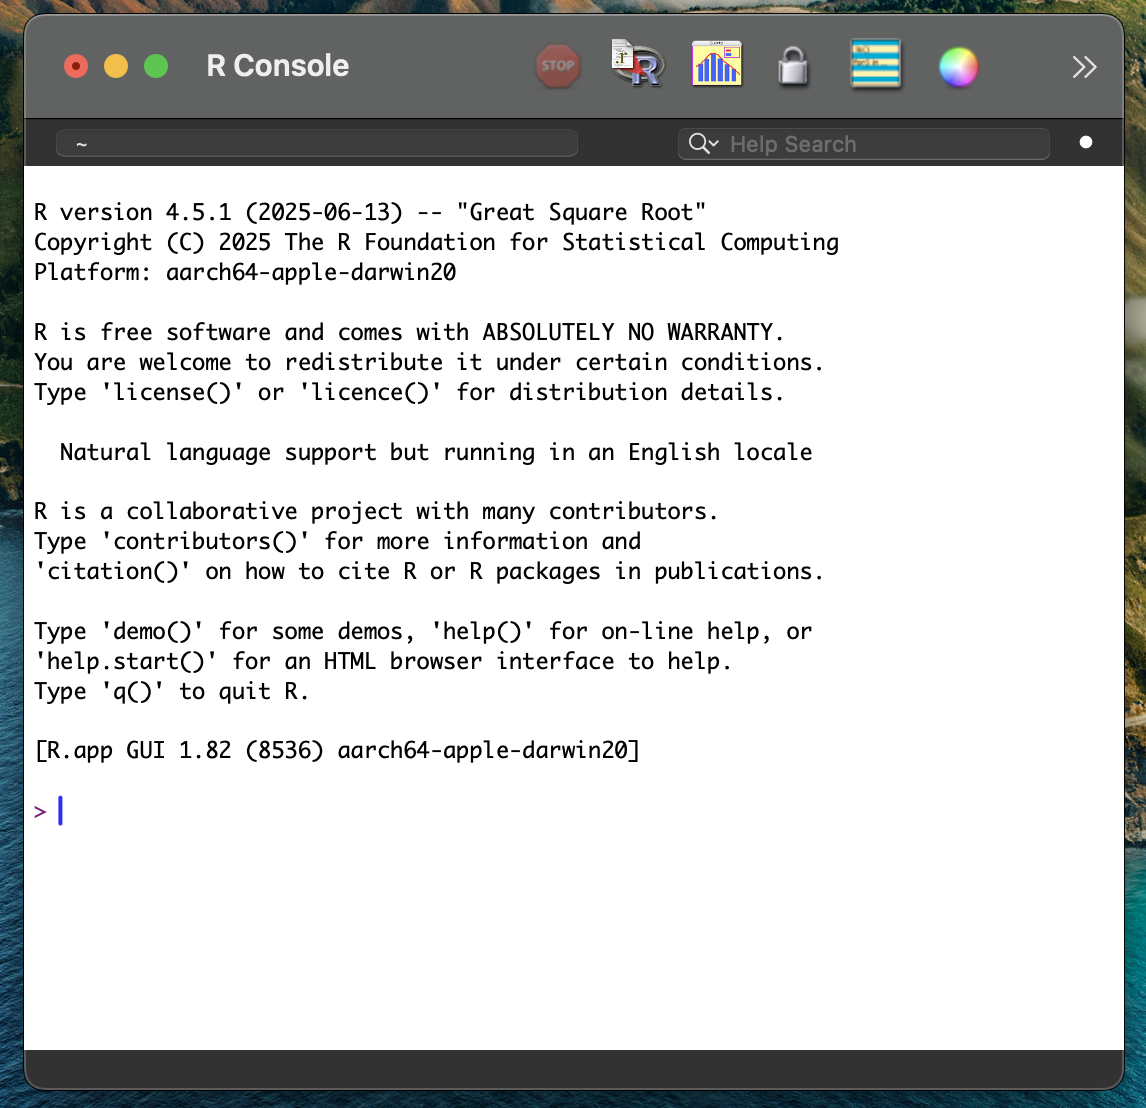Open the Help Search magnifier dropdown
This screenshot has height=1108, width=1146.
tap(703, 143)
